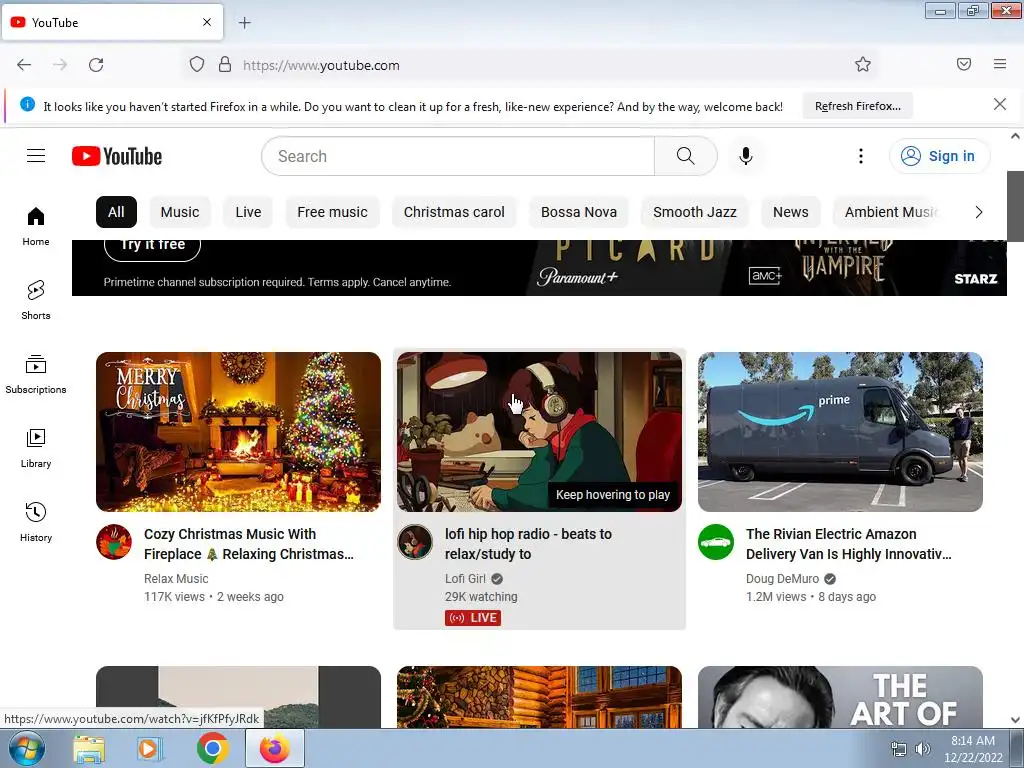Open Relax Music channel avatar
This screenshot has width=1024, height=768.
(x=114, y=542)
